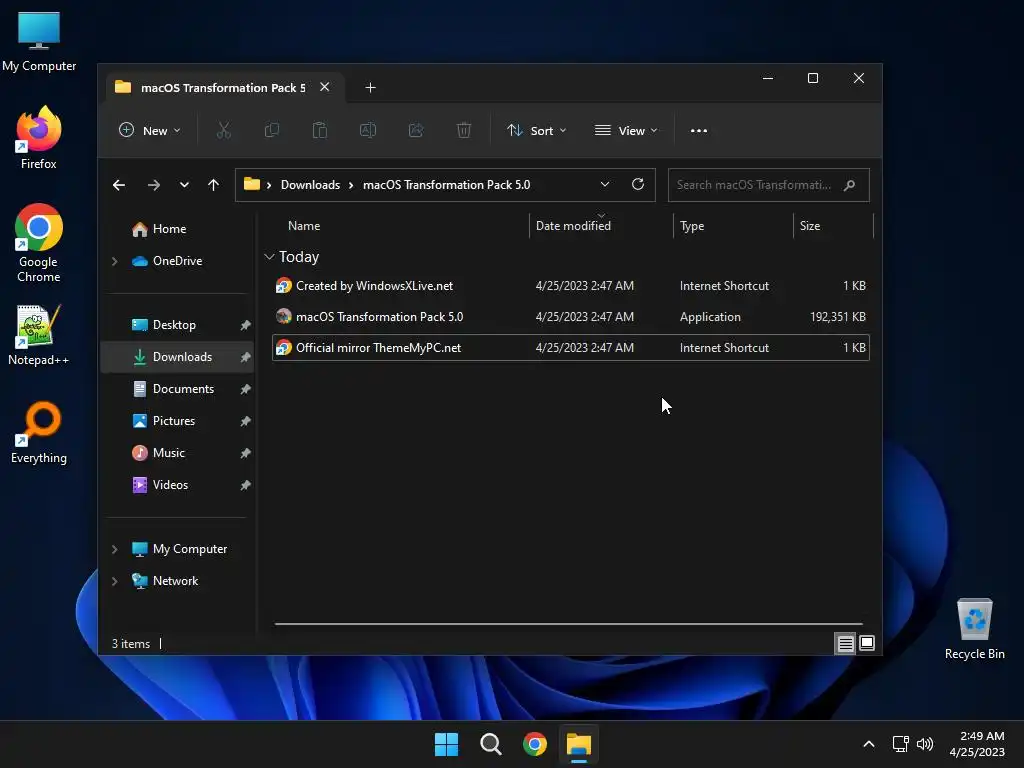The width and height of the screenshot is (1024, 768).
Task: Click the Cut scissors icon in toolbar
Action: [x=223, y=131]
